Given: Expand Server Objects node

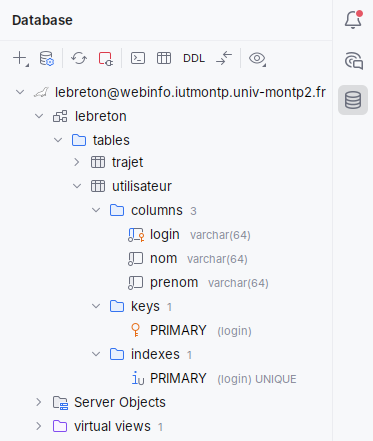Looking at the screenshot, I should (x=39, y=402).
